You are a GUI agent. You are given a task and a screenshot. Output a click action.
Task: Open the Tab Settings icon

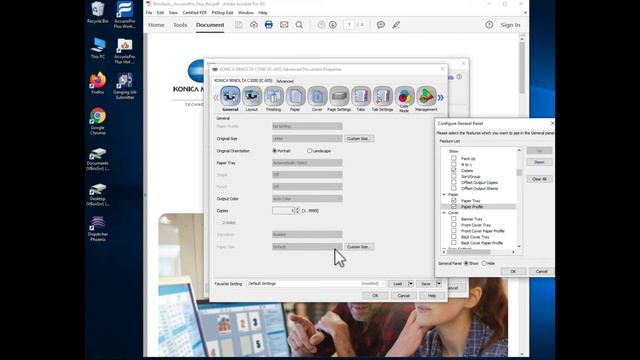(x=382, y=96)
